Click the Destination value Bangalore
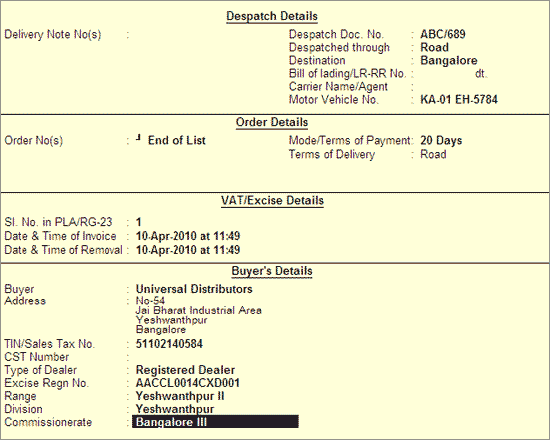Image resolution: width=550 pixels, height=440 pixels. pos(449,60)
